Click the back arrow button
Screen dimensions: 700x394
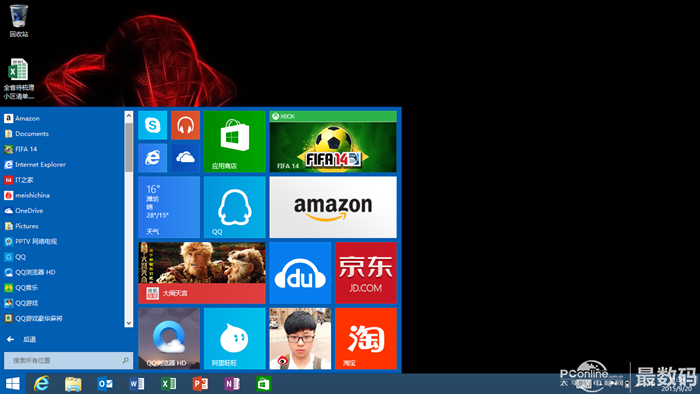pyautogui.click(x=11, y=340)
